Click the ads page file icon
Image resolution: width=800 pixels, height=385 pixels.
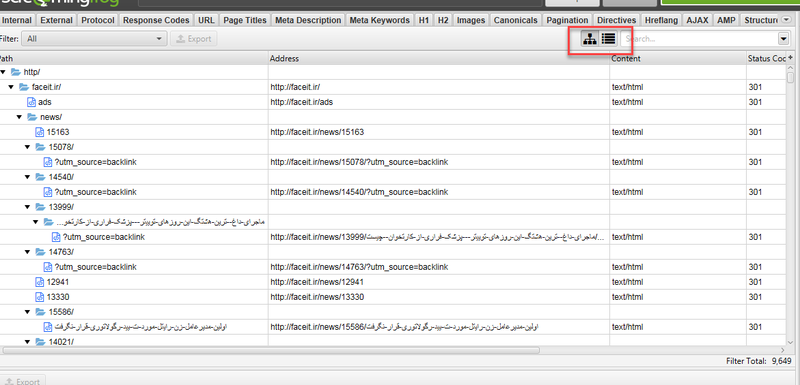(x=31, y=102)
